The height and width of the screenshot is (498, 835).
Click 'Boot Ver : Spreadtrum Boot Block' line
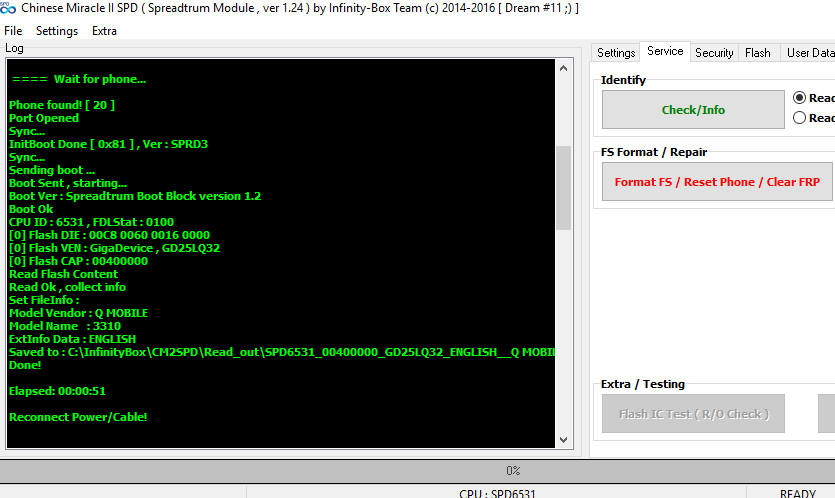(x=135, y=196)
